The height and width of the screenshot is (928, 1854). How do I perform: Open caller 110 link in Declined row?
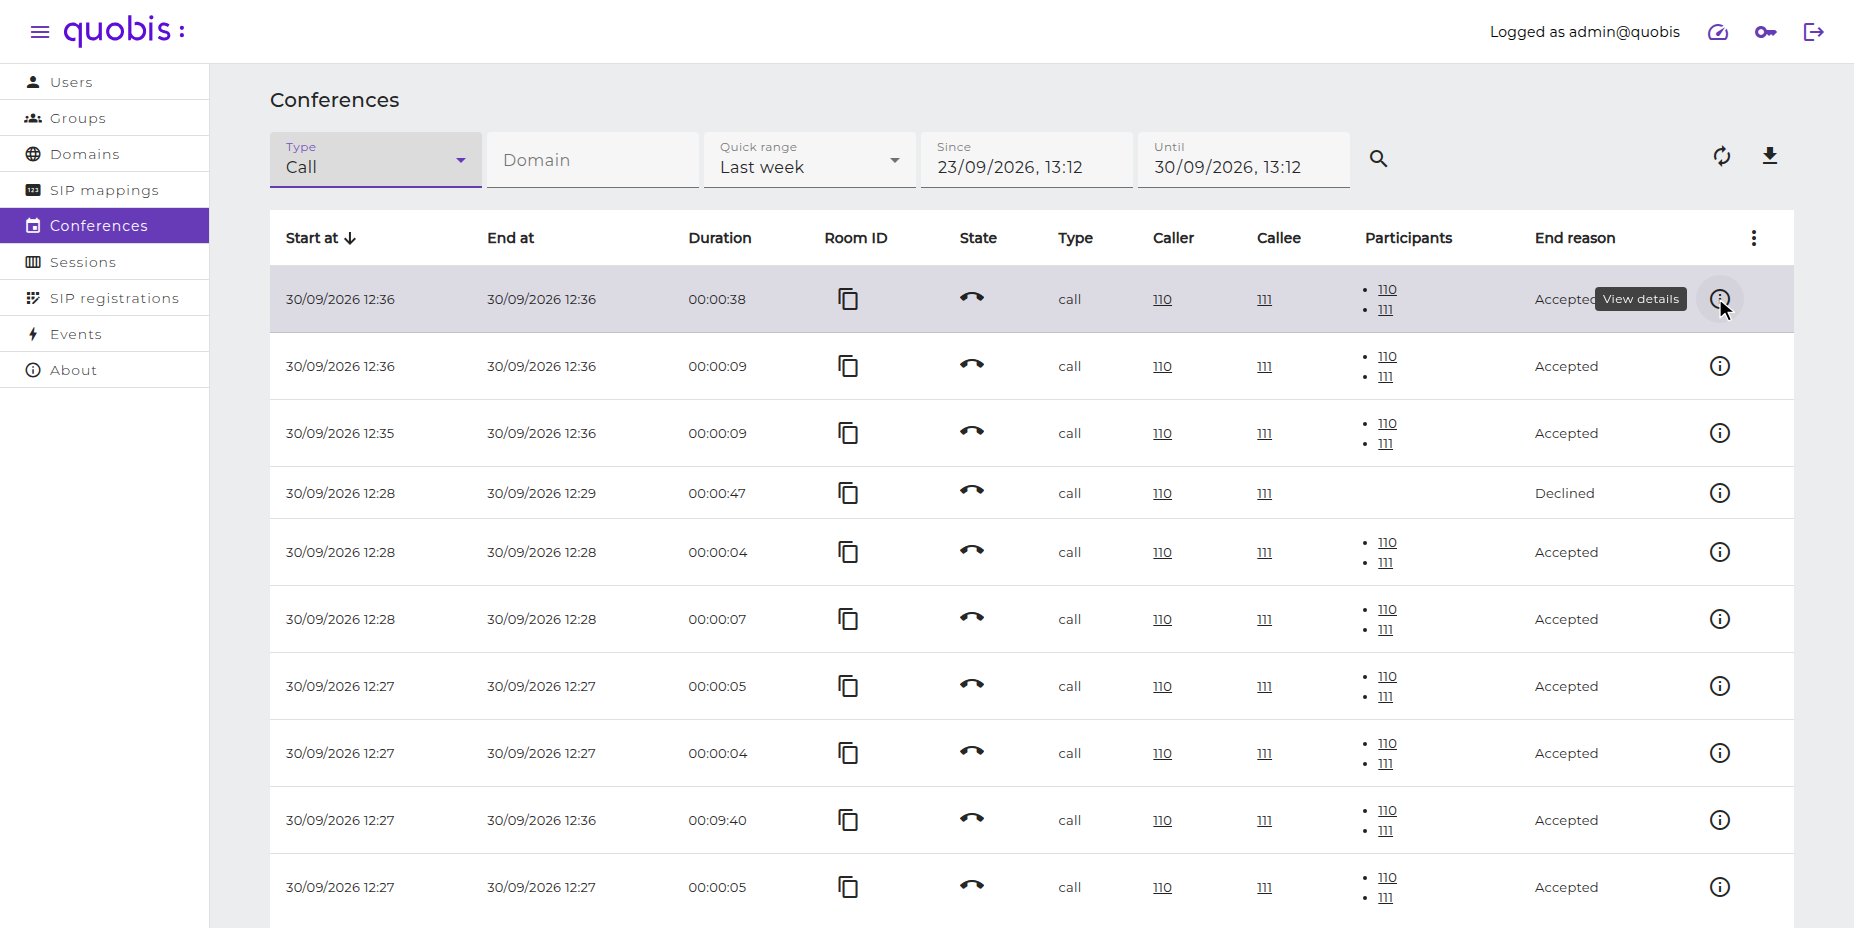(1162, 493)
